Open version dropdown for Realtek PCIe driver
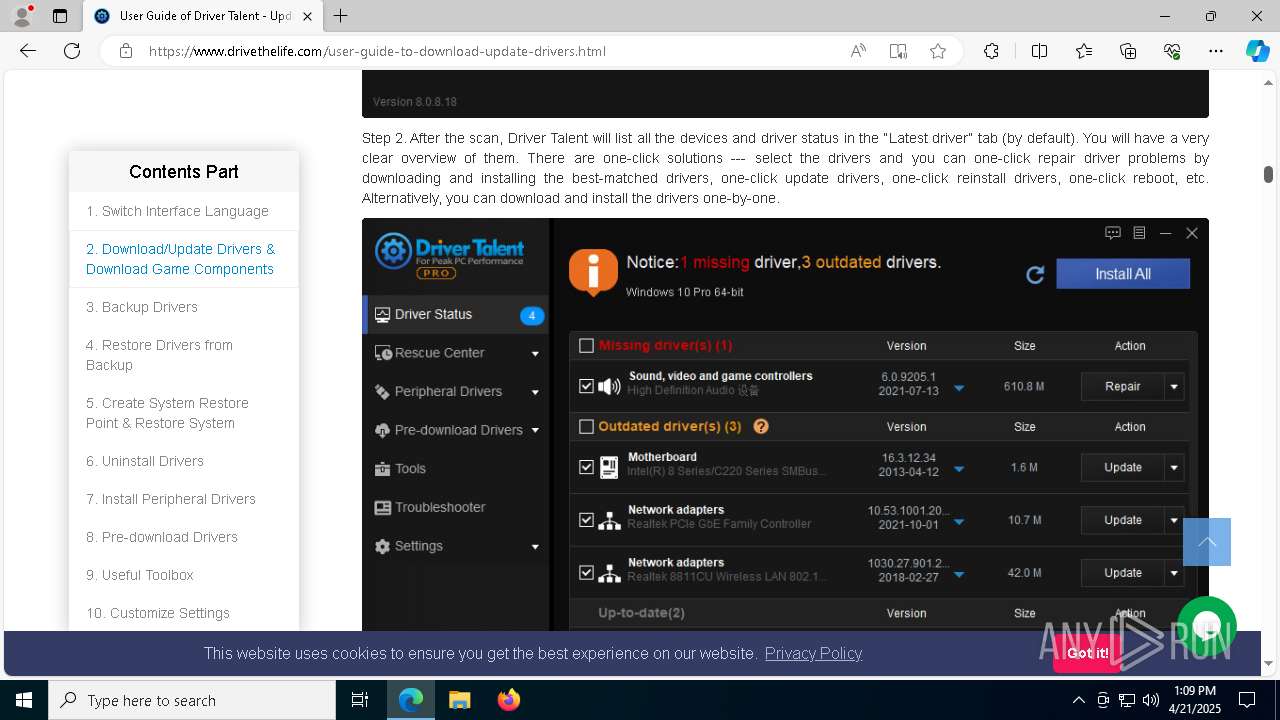 click(x=959, y=522)
